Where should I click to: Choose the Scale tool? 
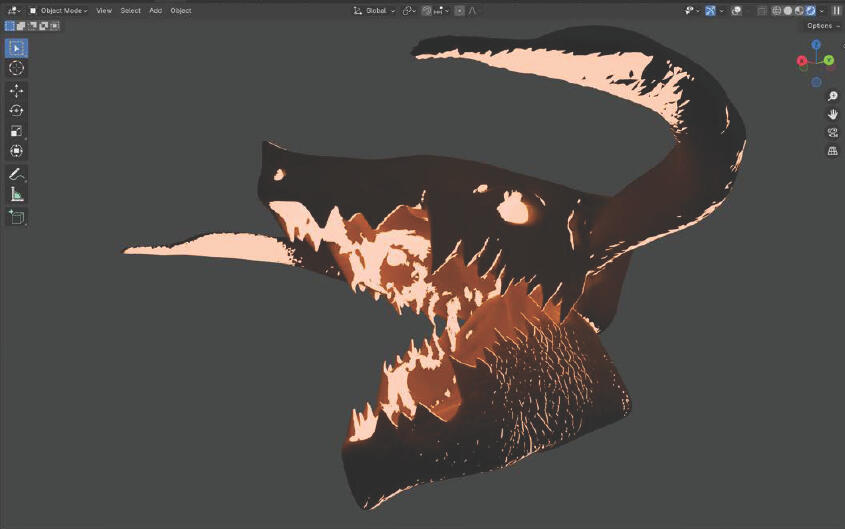tap(16, 131)
